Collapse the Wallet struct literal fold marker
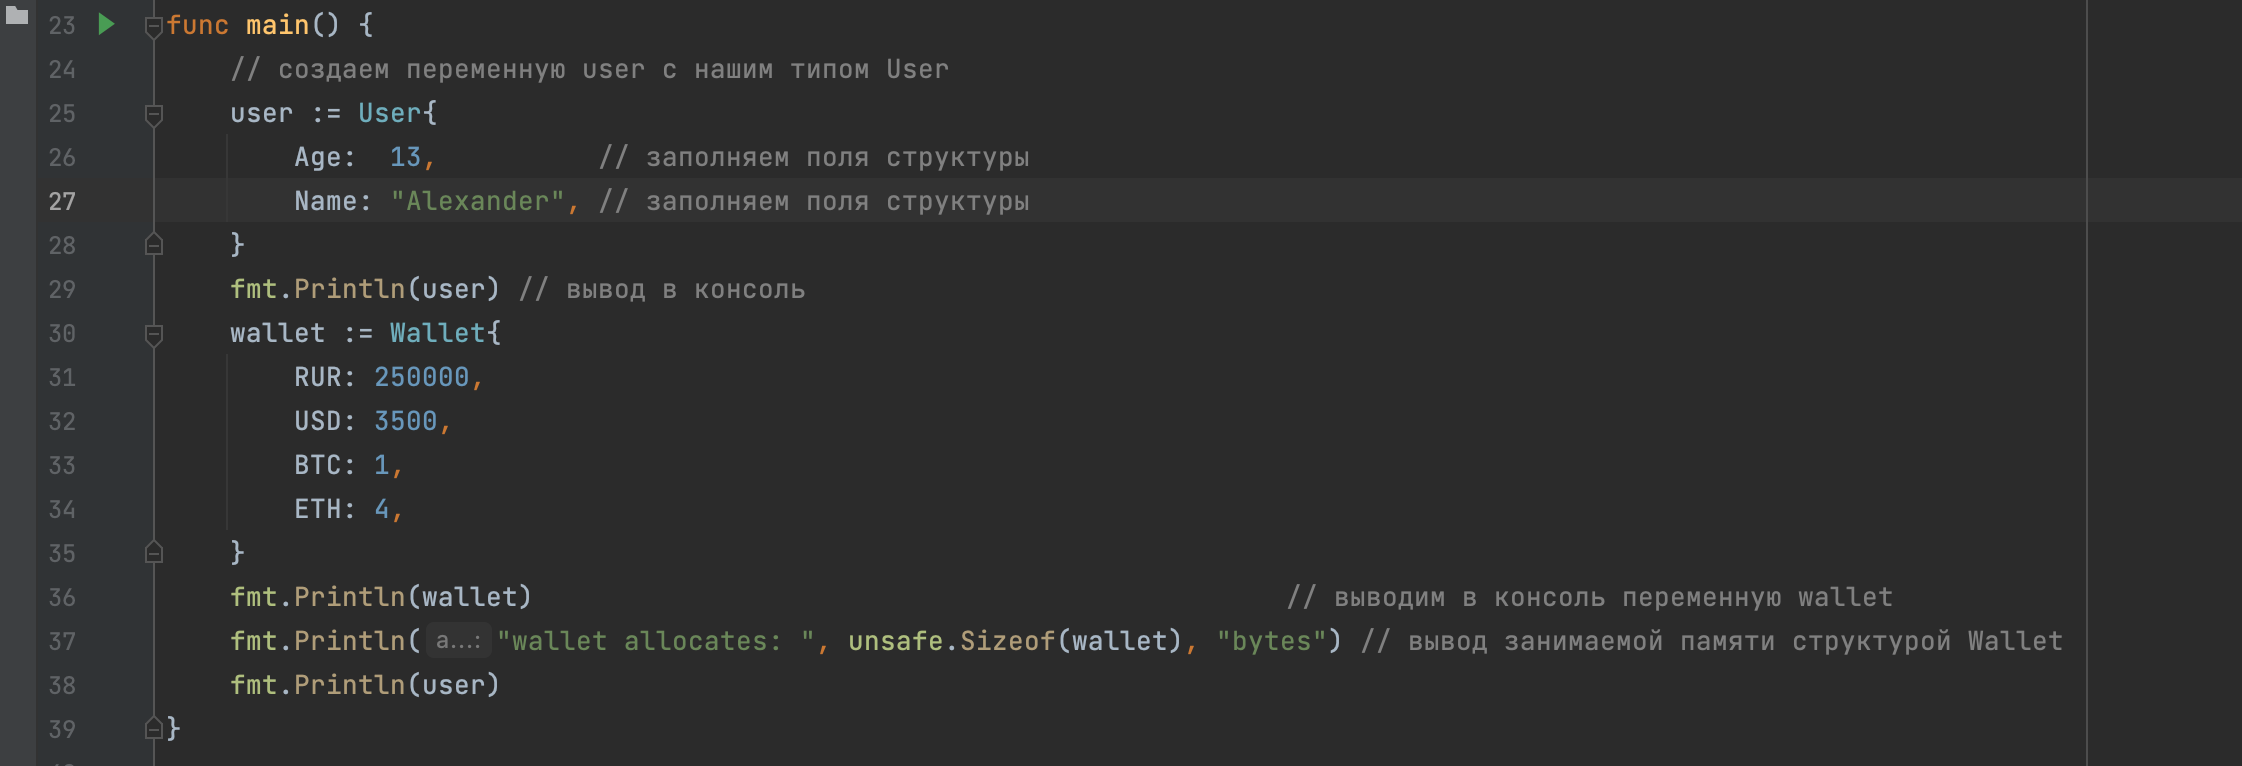 coord(154,334)
